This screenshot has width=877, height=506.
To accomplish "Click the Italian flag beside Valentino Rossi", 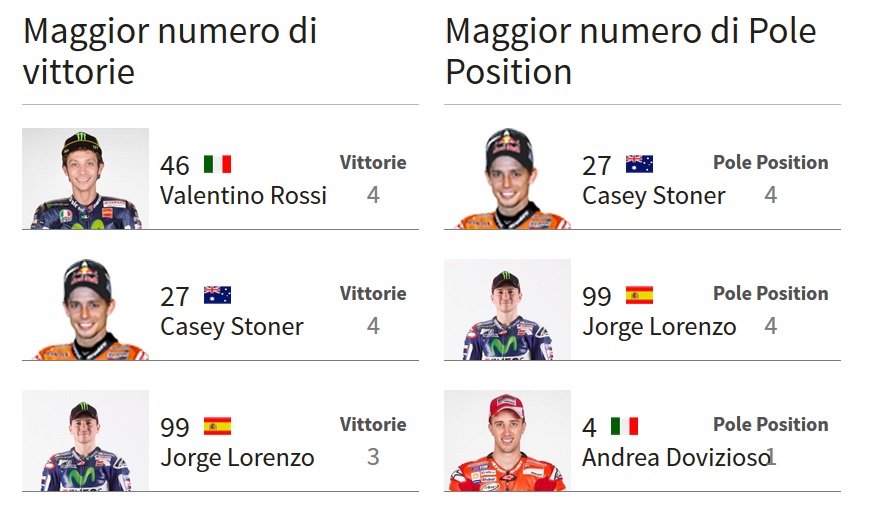I will 217,164.
